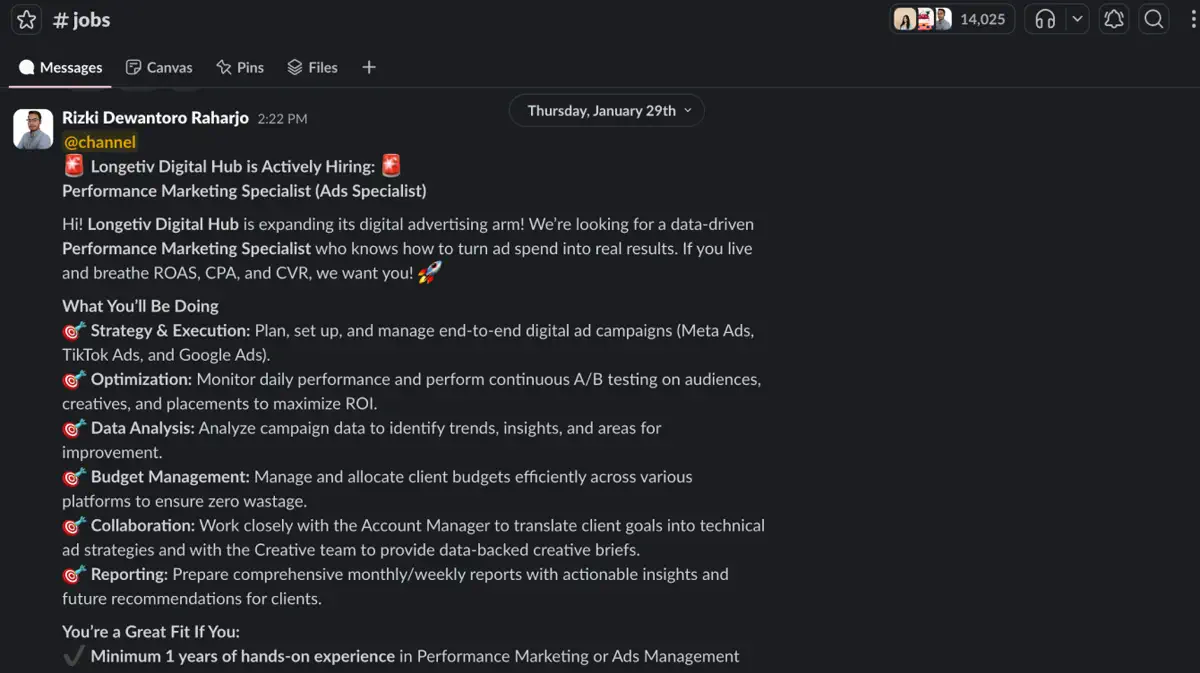This screenshot has height=673, width=1200.
Task: Open Rizki's profile picture
Action: click(32, 128)
